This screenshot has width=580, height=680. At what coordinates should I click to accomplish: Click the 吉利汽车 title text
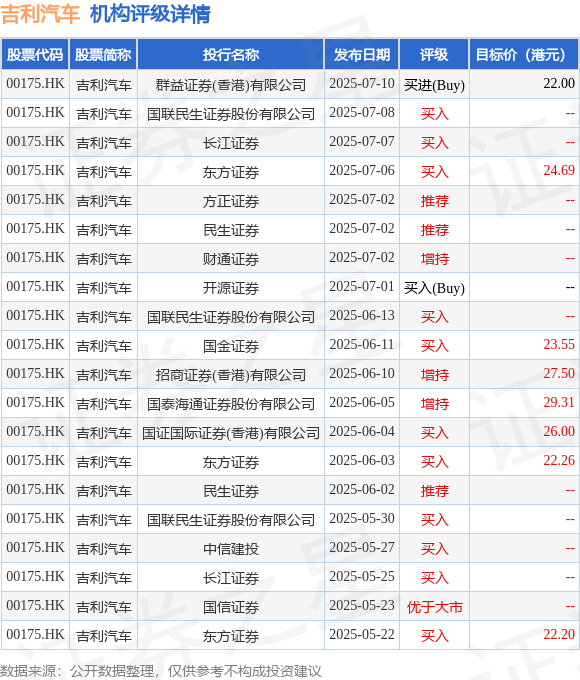40,14
